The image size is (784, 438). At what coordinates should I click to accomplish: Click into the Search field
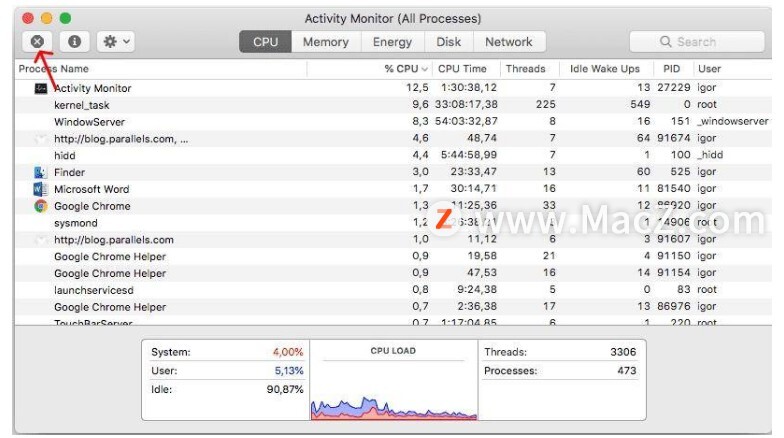click(697, 42)
